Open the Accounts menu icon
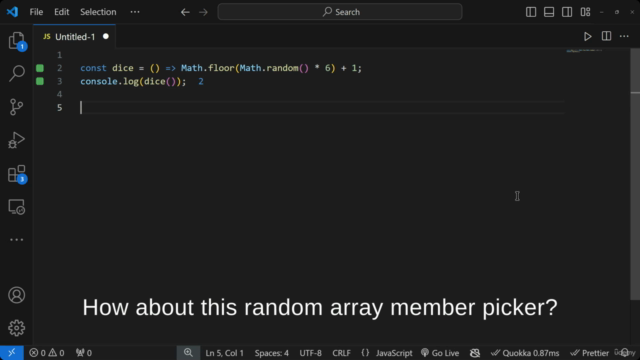This screenshot has height=360, width=640. 16,295
